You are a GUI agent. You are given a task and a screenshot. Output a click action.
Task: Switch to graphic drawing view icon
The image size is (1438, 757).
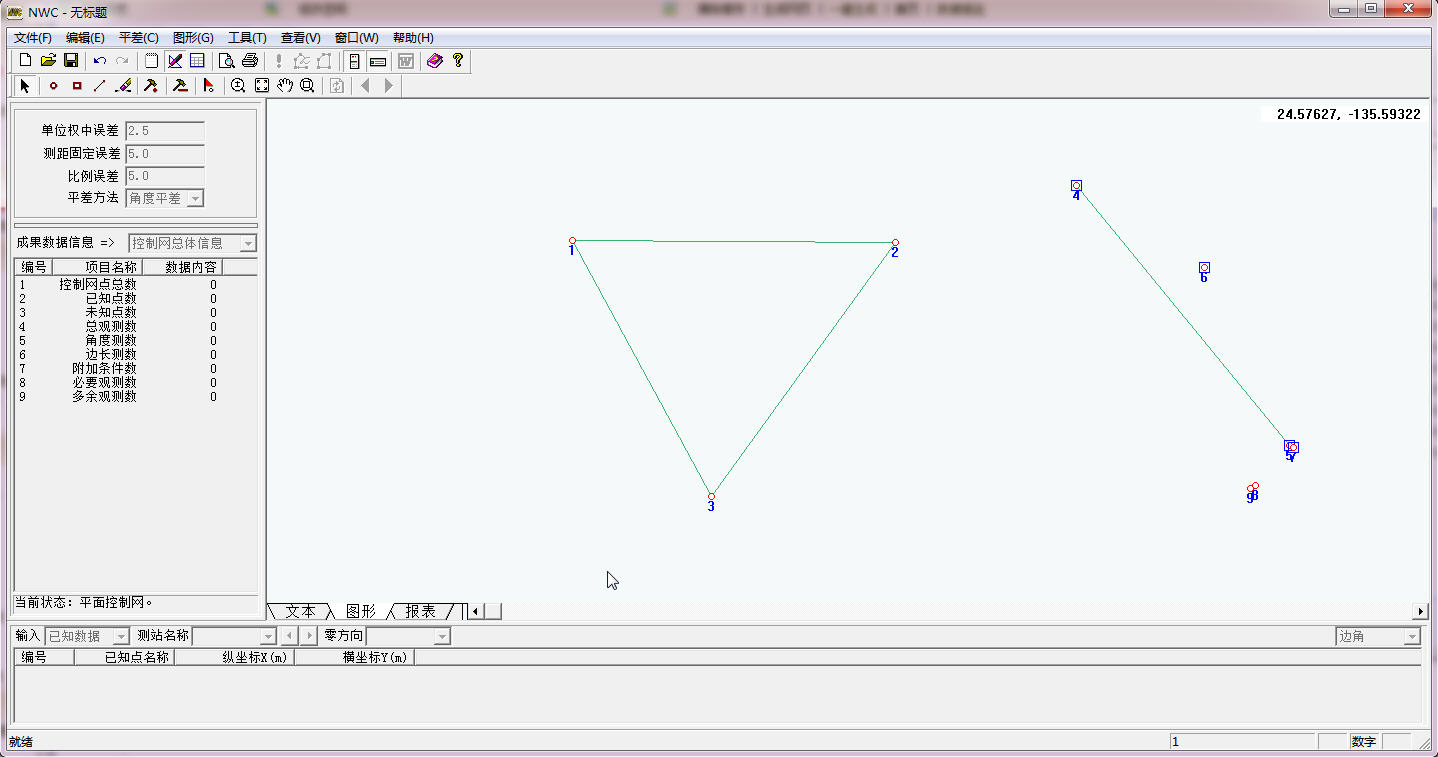(175, 61)
